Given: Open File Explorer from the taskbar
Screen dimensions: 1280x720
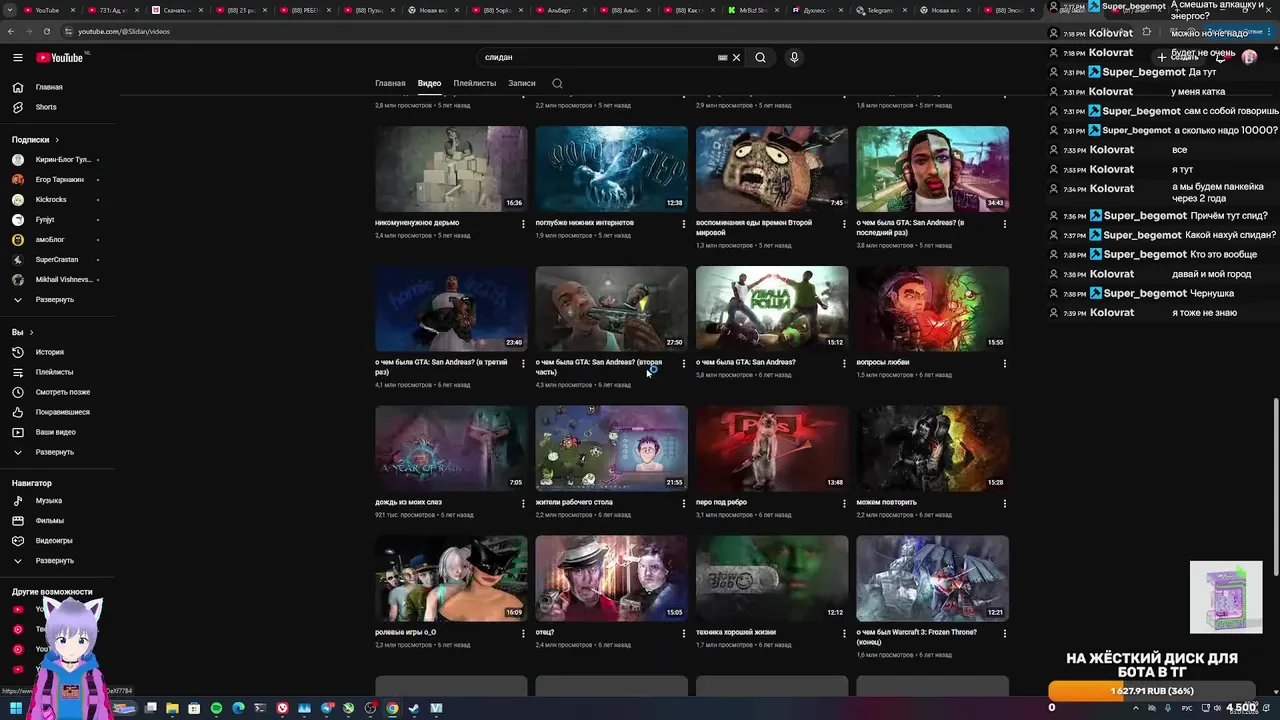Looking at the screenshot, I should (x=173, y=708).
